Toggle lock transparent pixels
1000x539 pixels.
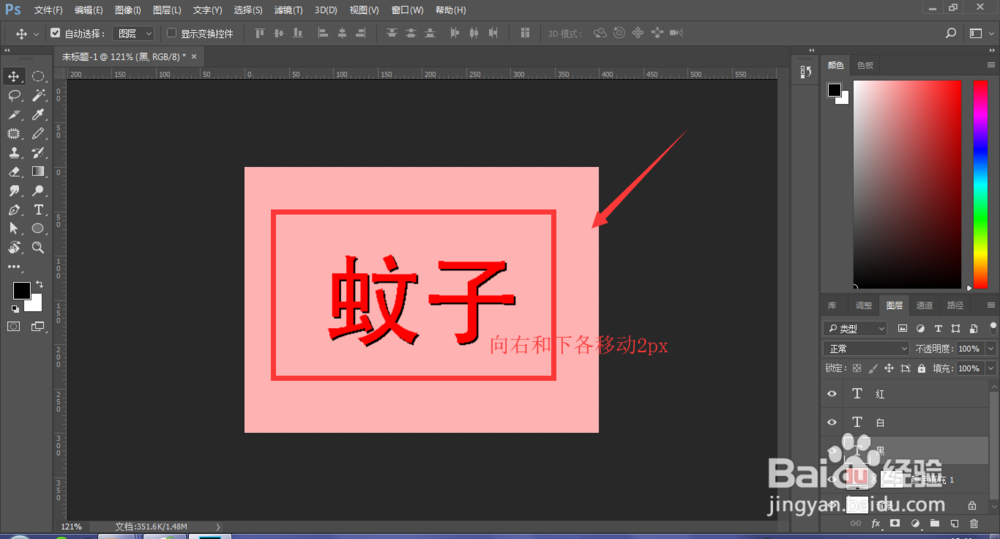(x=857, y=368)
